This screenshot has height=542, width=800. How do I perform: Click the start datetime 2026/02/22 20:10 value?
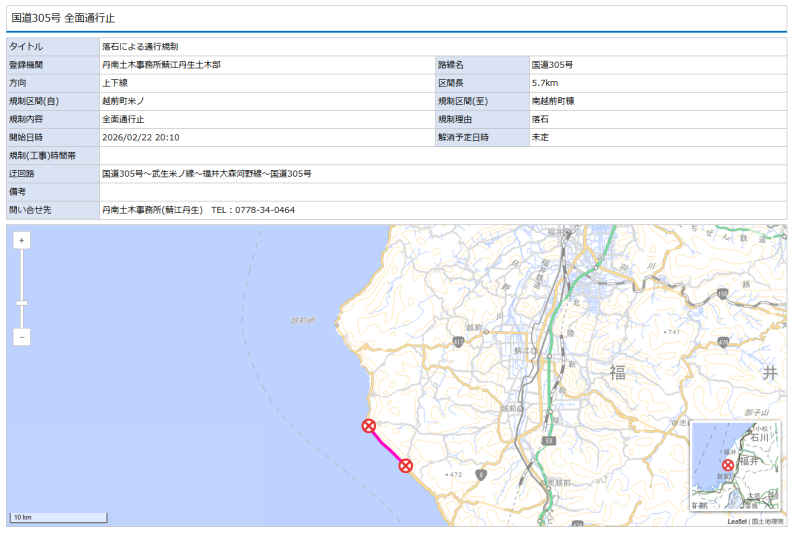click(x=141, y=137)
